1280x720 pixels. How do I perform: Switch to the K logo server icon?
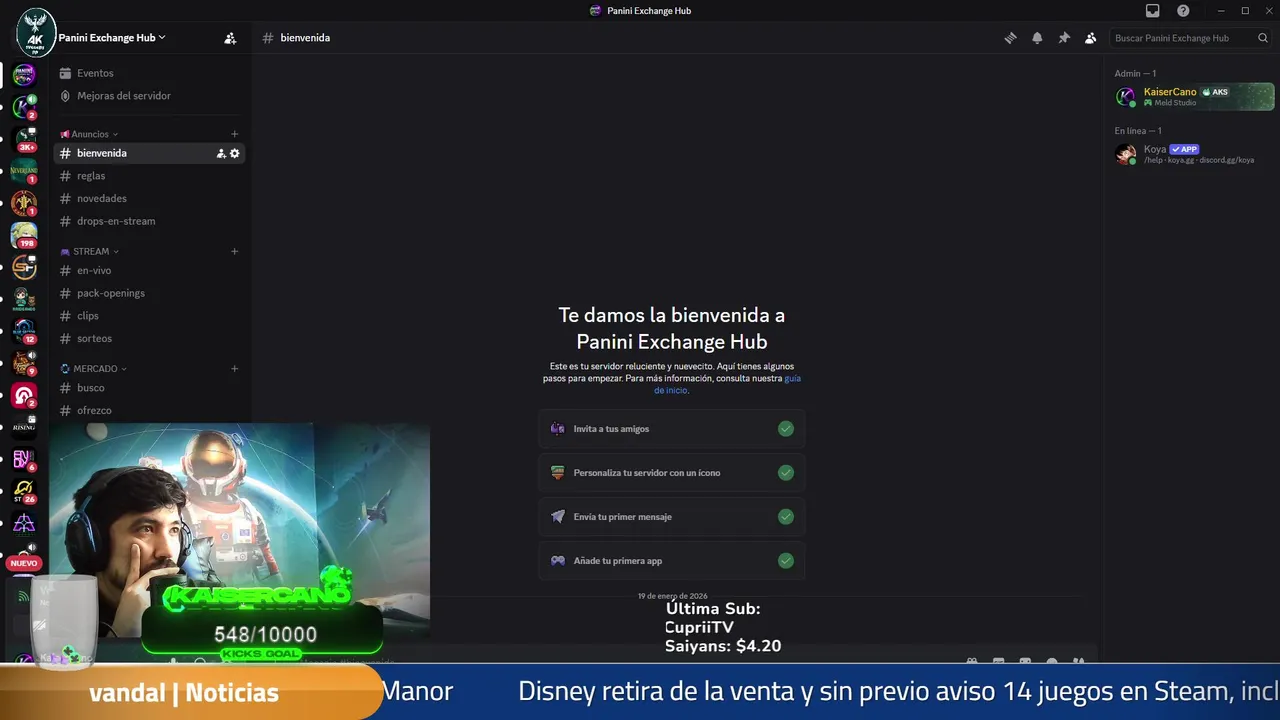pos(24,108)
